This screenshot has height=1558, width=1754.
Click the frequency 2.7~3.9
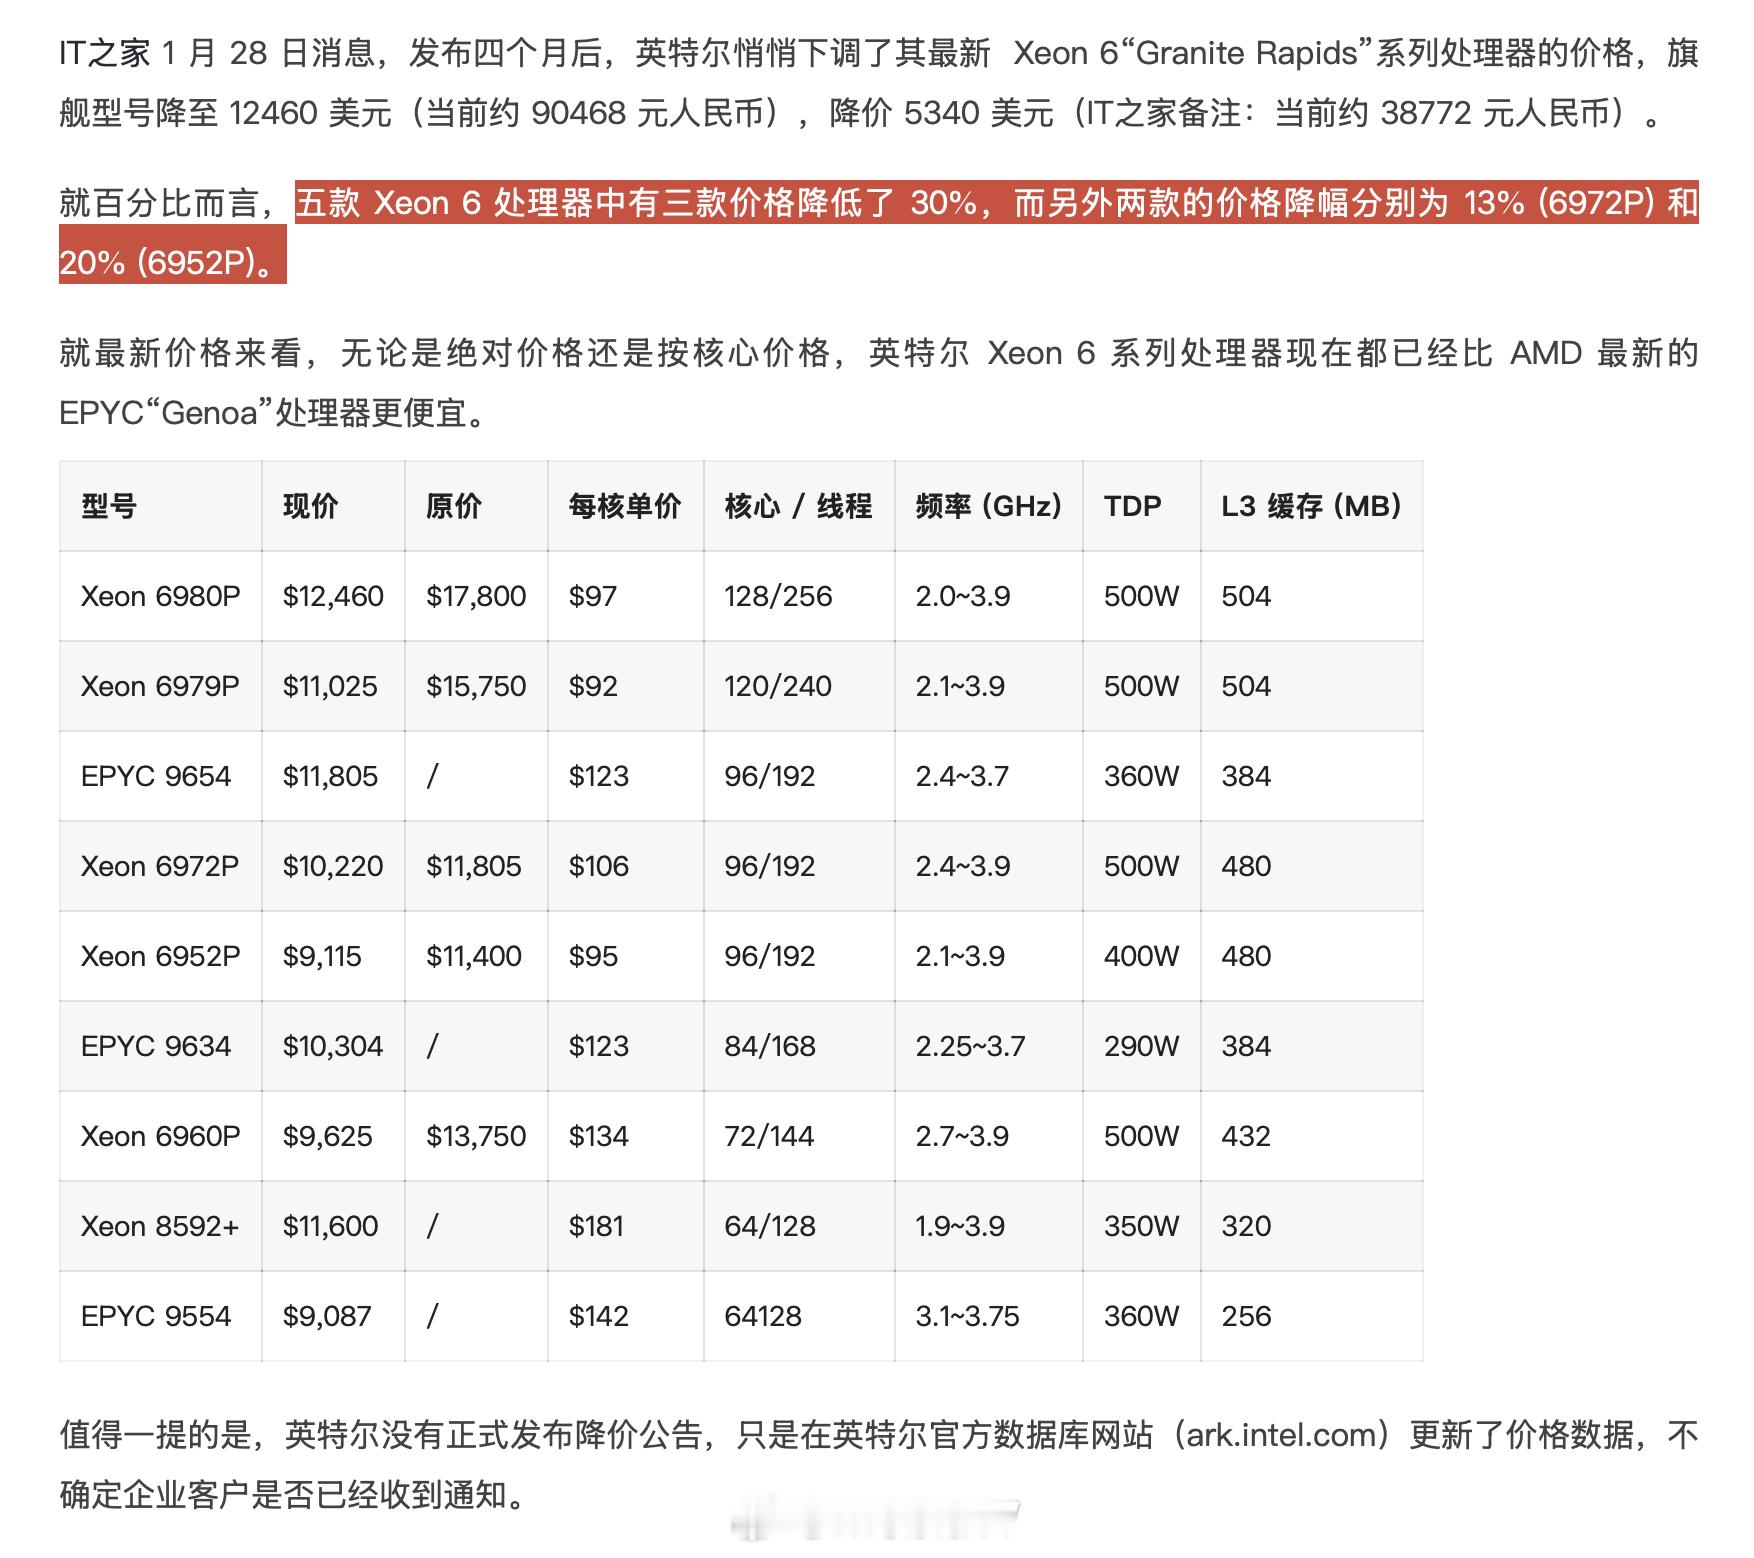pyautogui.click(x=962, y=1136)
